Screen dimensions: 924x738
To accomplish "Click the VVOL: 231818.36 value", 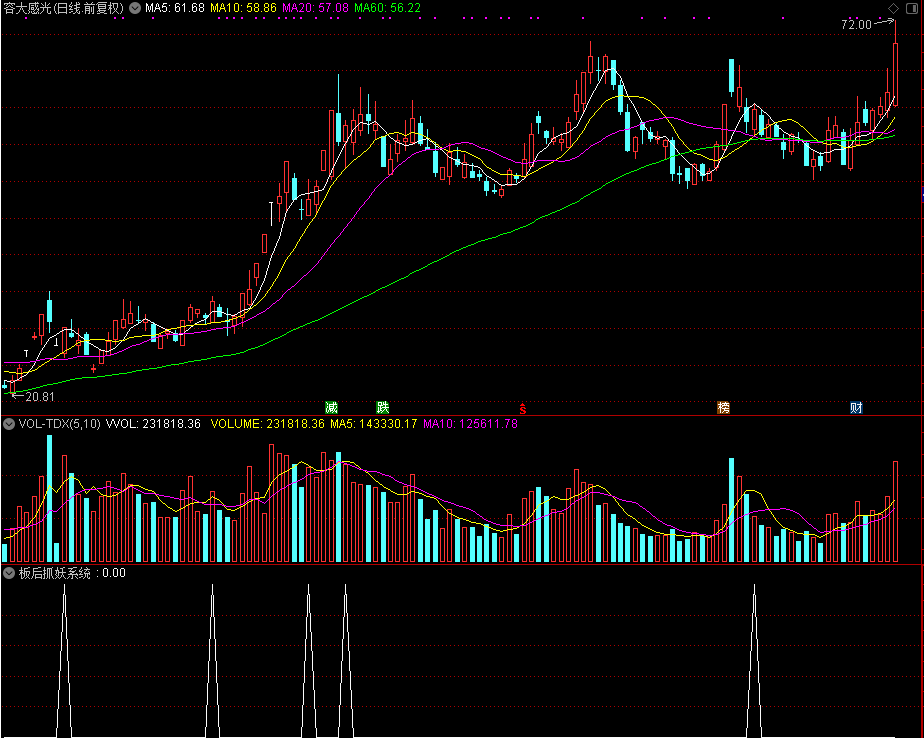I will (x=153, y=424).
